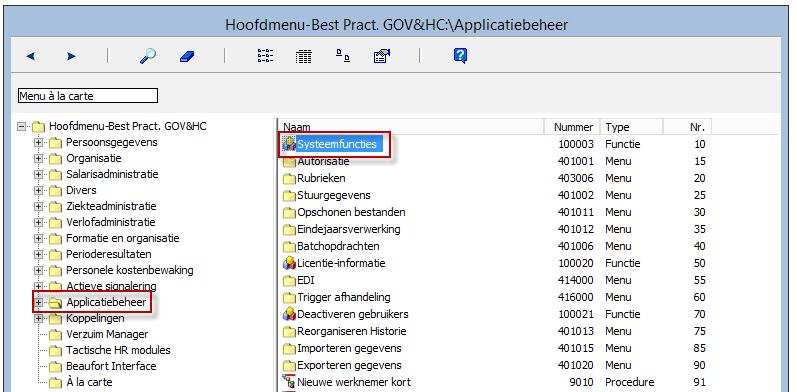This screenshot has width=797, height=392.
Task: Open help with the question mark icon
Action: point(460,55)
